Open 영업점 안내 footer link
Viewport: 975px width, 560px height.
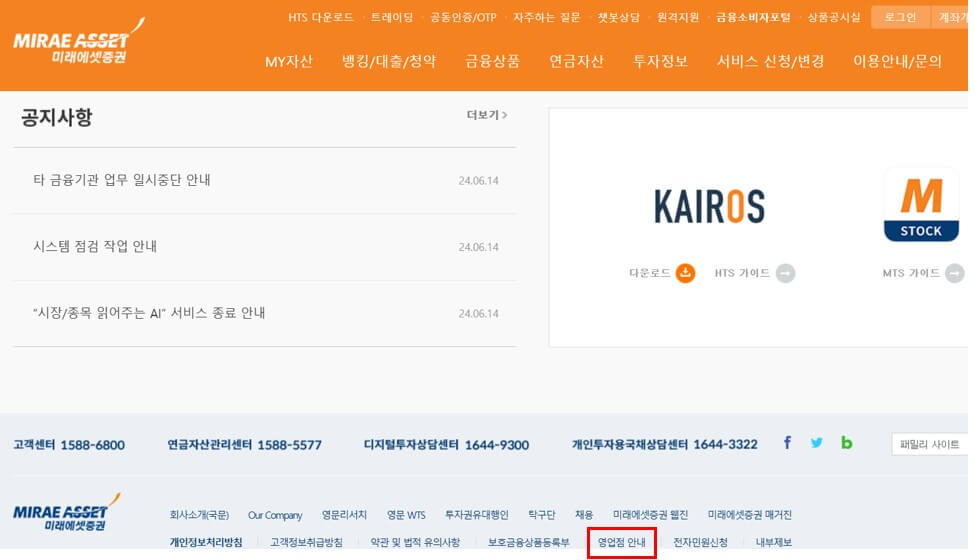622,543
